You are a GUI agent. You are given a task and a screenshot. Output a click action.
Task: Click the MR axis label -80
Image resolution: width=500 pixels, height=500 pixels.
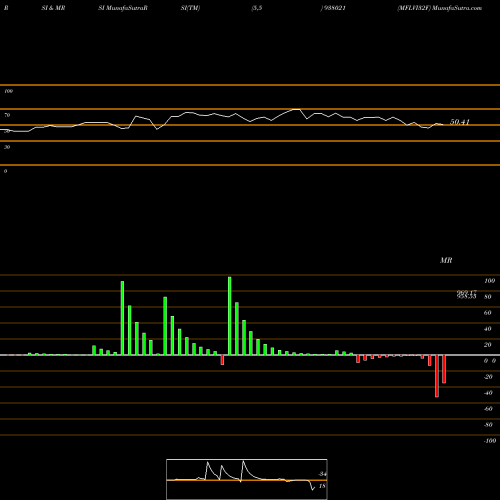[488, 425]
